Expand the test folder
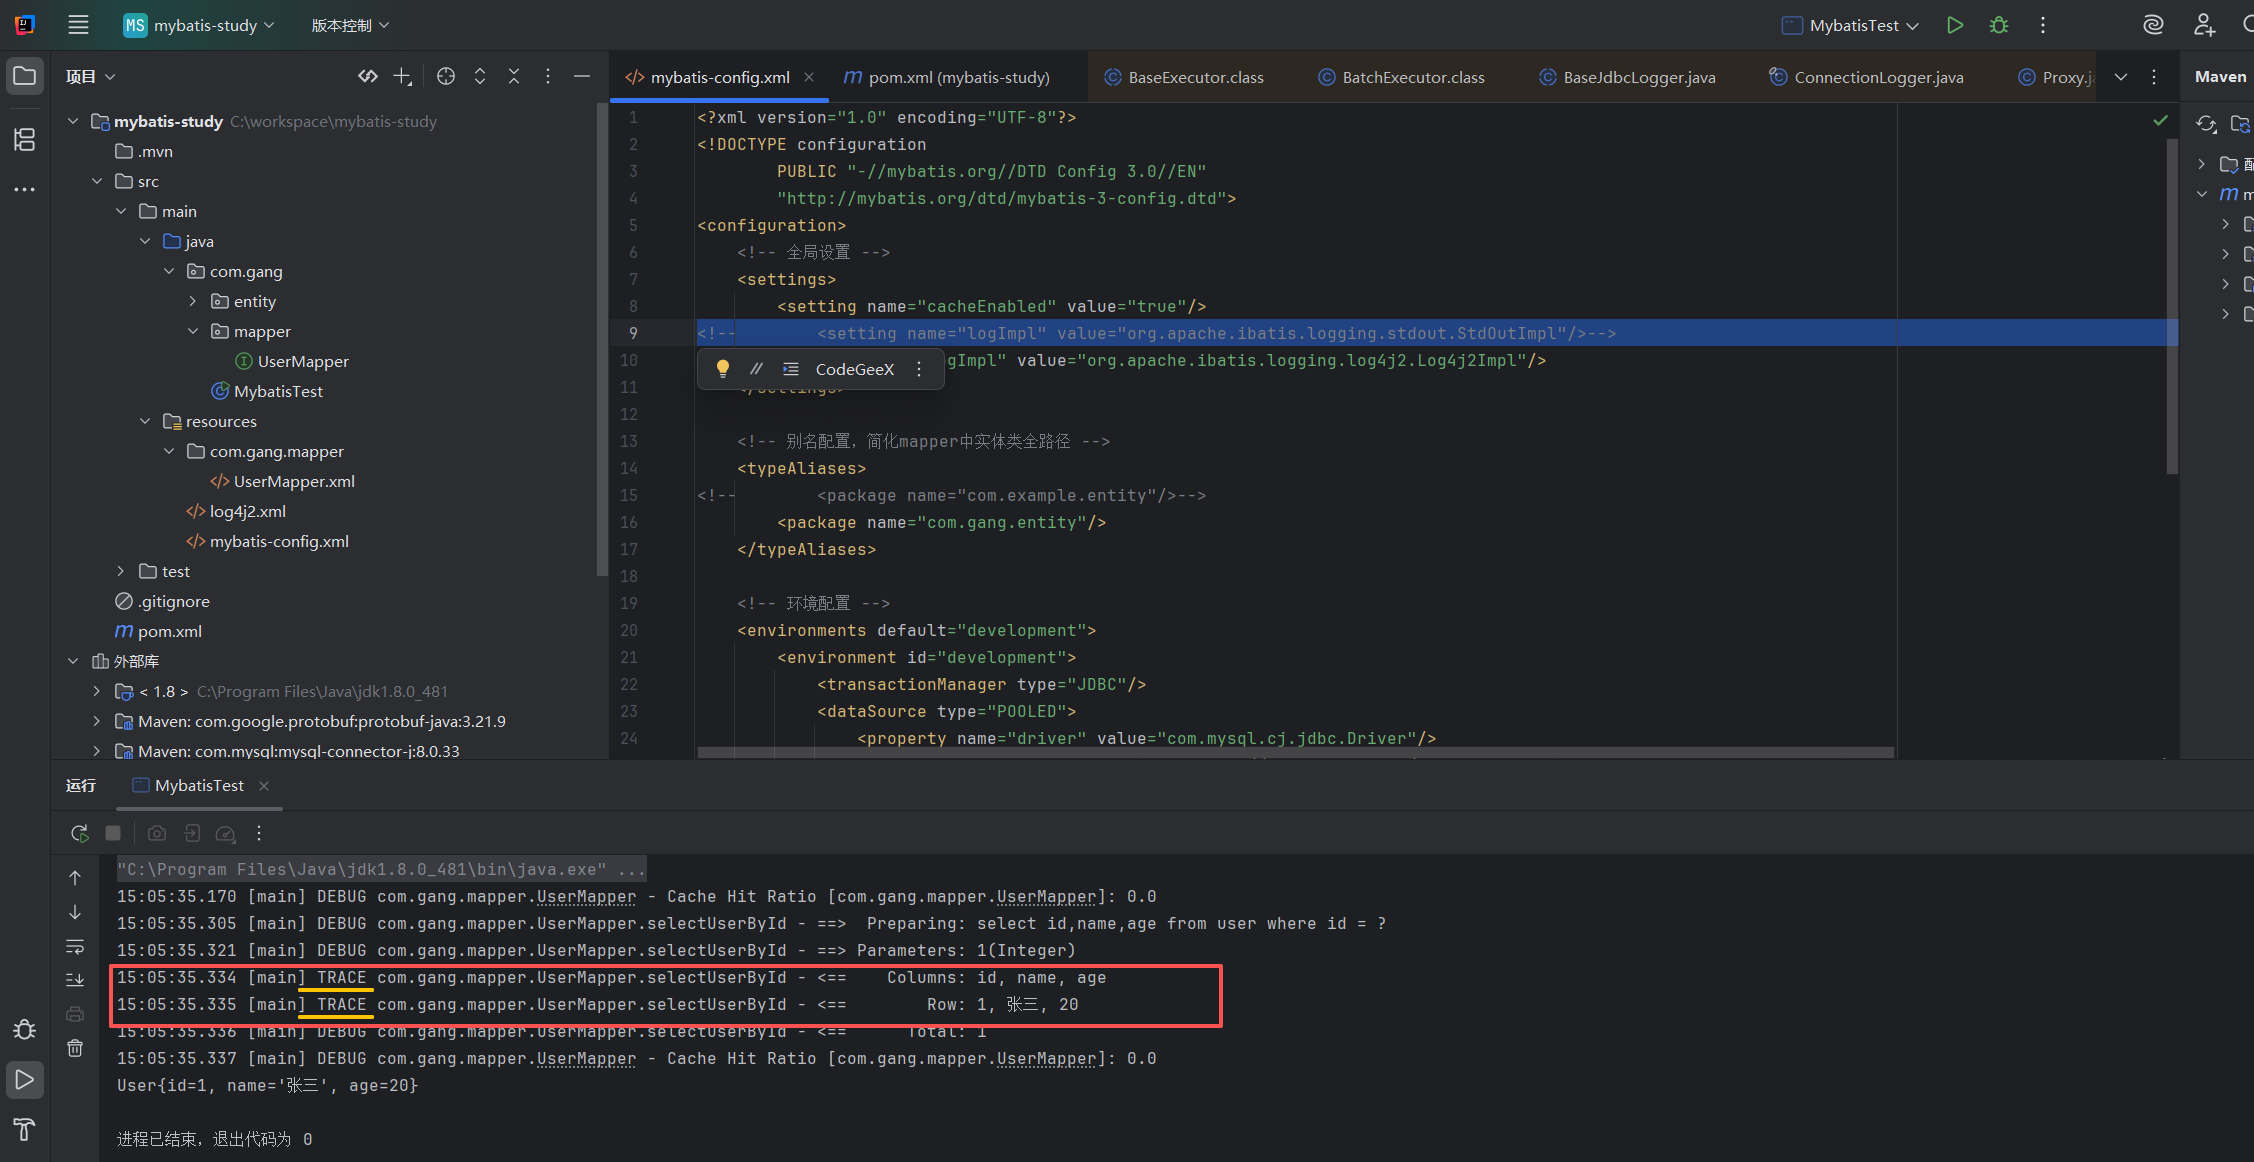 tap(121, 571)
